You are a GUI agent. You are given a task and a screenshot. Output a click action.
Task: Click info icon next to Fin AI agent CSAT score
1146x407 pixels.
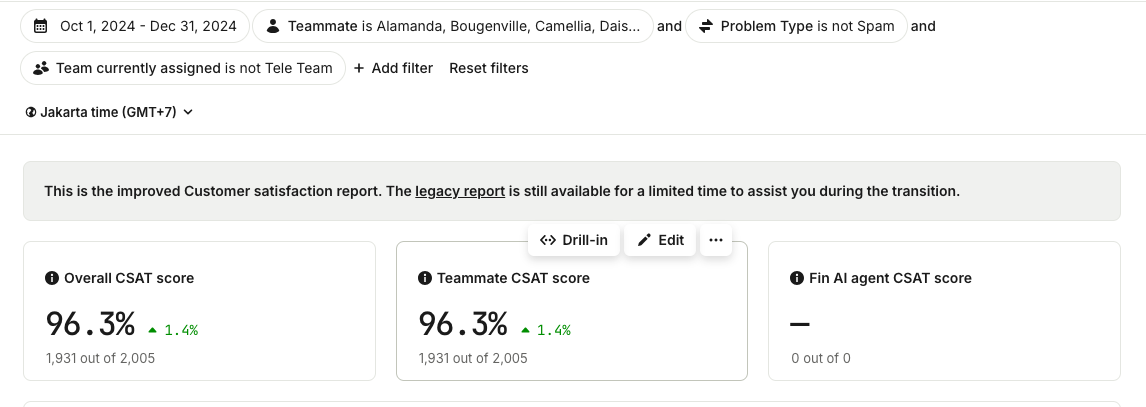797,278
